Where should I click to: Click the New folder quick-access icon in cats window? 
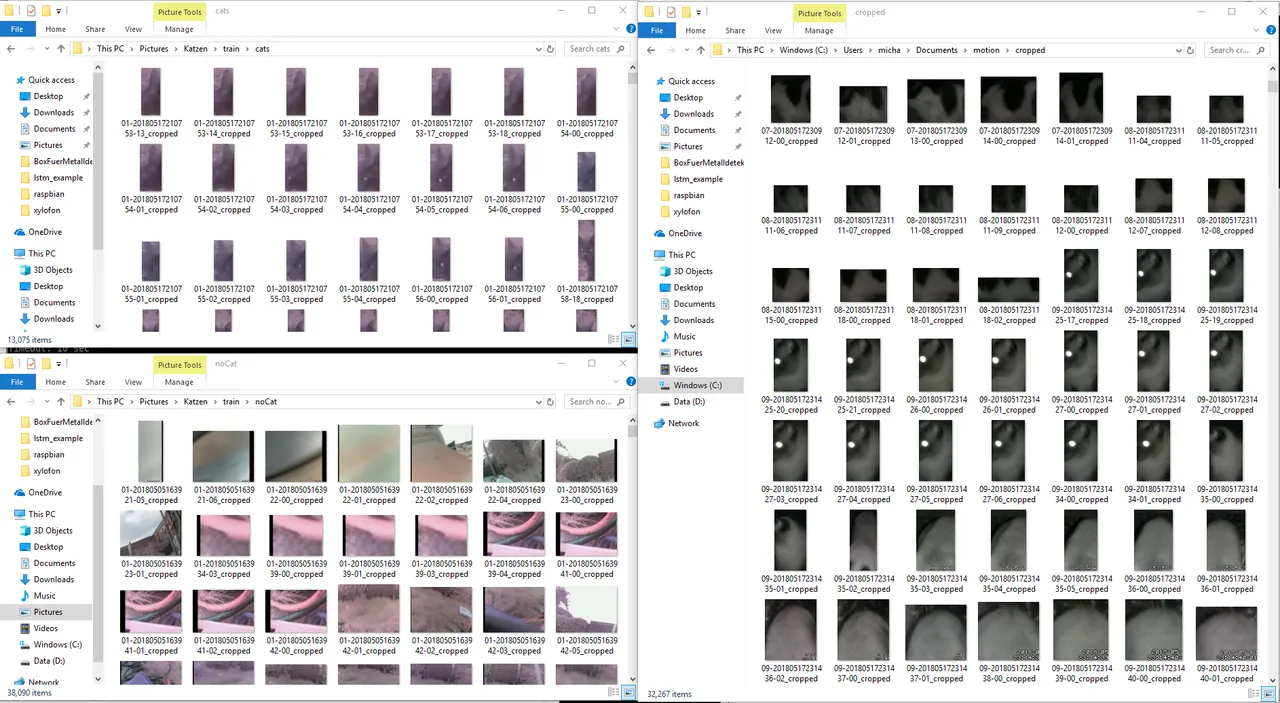coord(45,10)
